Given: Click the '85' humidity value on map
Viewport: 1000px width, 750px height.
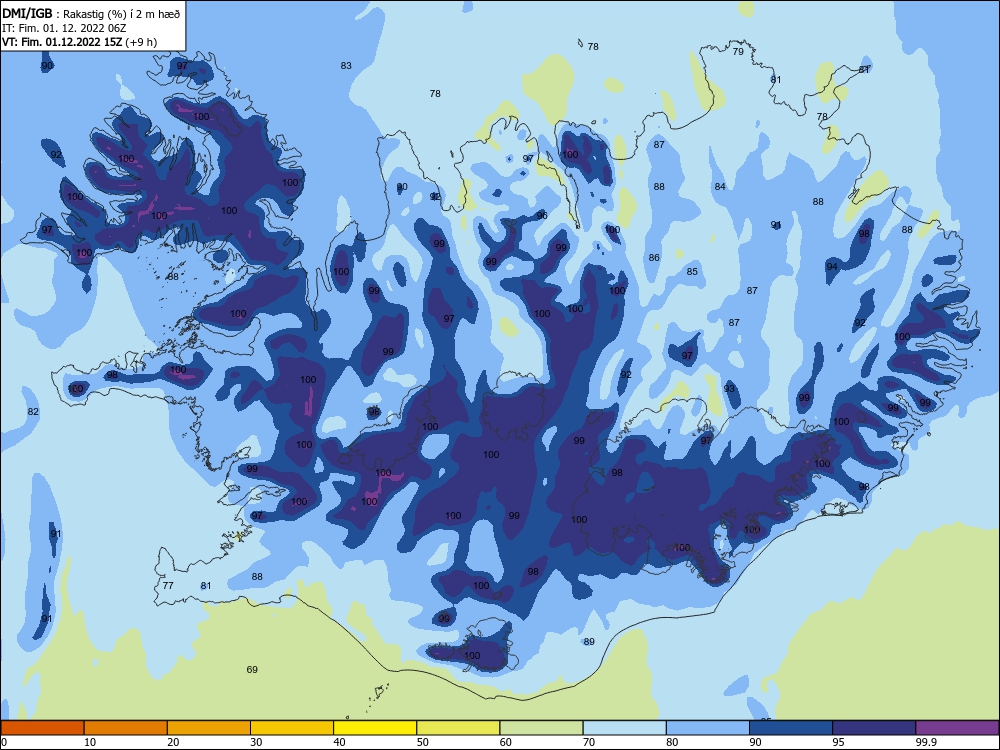Looking at the screenshot, I should click(692, 271).
